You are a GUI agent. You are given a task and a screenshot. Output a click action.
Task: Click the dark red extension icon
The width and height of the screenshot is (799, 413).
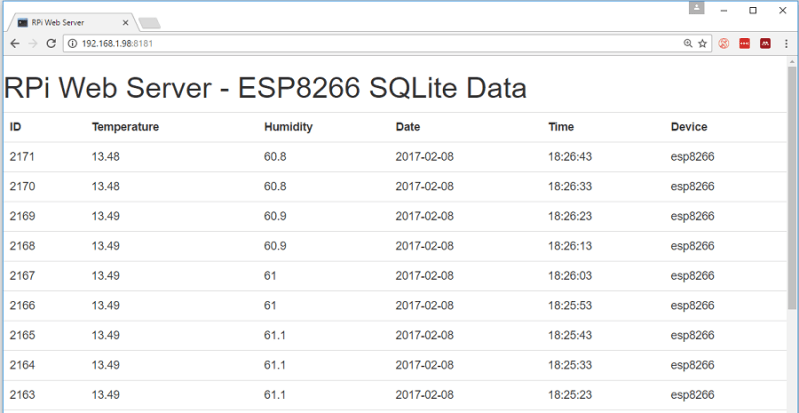click(765, 44)
